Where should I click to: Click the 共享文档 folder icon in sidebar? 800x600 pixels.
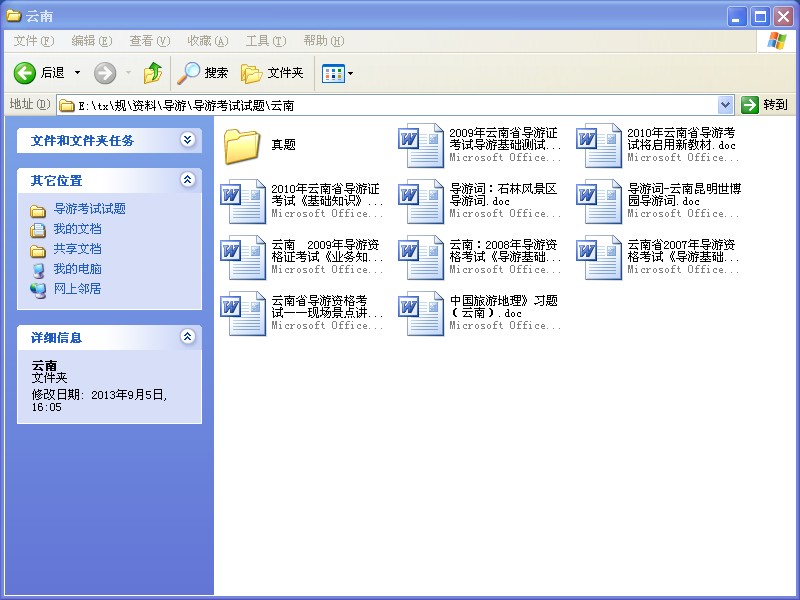tap(38, 250)
